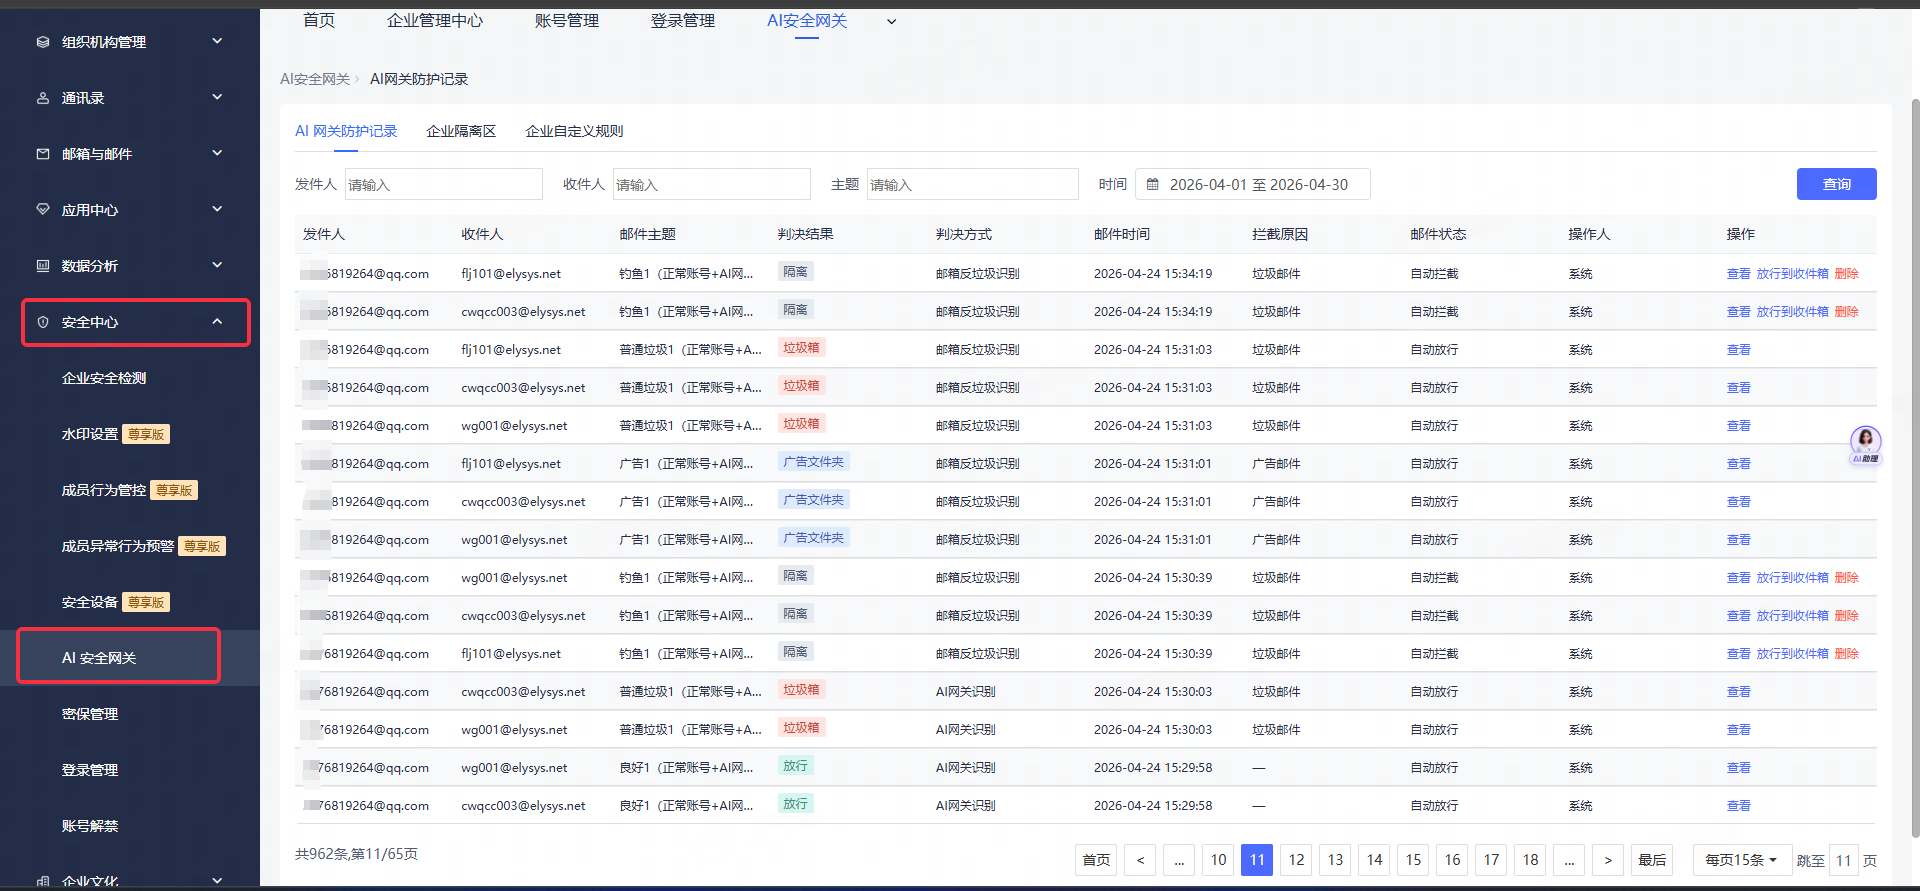Click the 查询 search button
Viewport: 1920px width, 891px height.
pyautogui.click(x=1837, y=184)
